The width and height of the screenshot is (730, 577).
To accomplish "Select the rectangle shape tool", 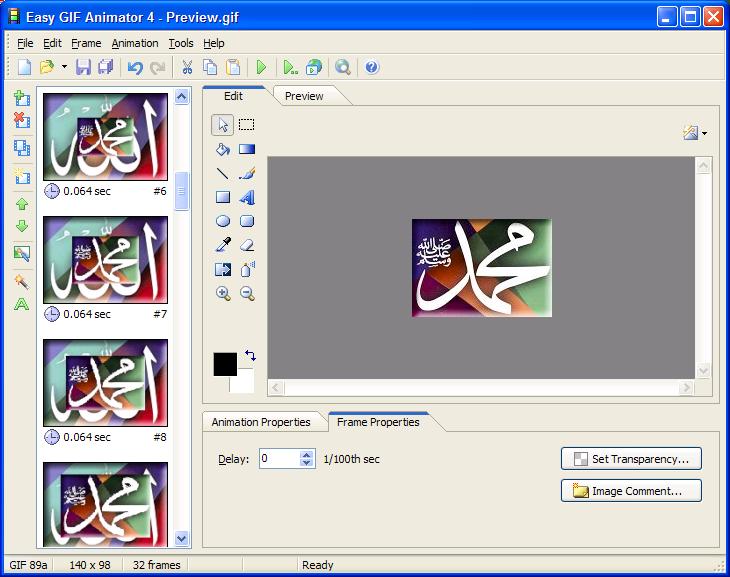I will (223, 197).
